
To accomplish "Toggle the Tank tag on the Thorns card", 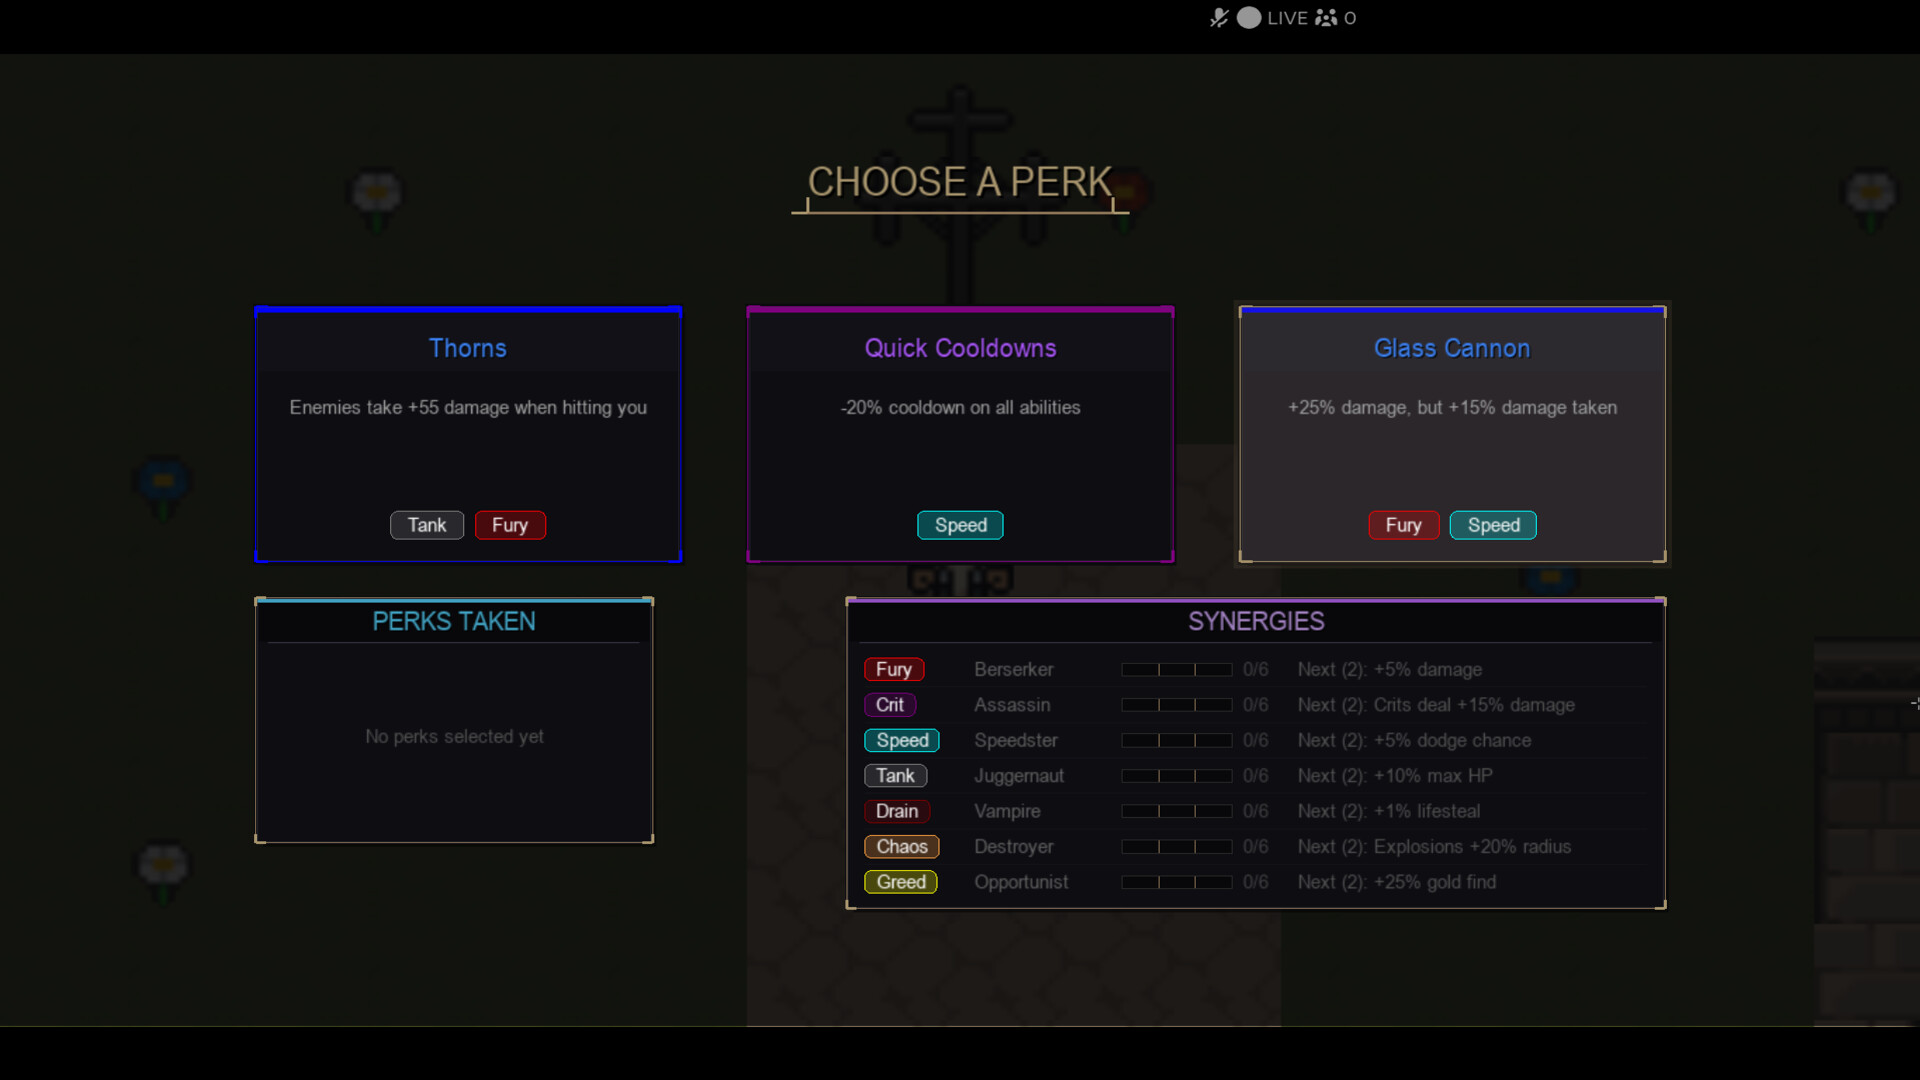I will pos(426,525).
